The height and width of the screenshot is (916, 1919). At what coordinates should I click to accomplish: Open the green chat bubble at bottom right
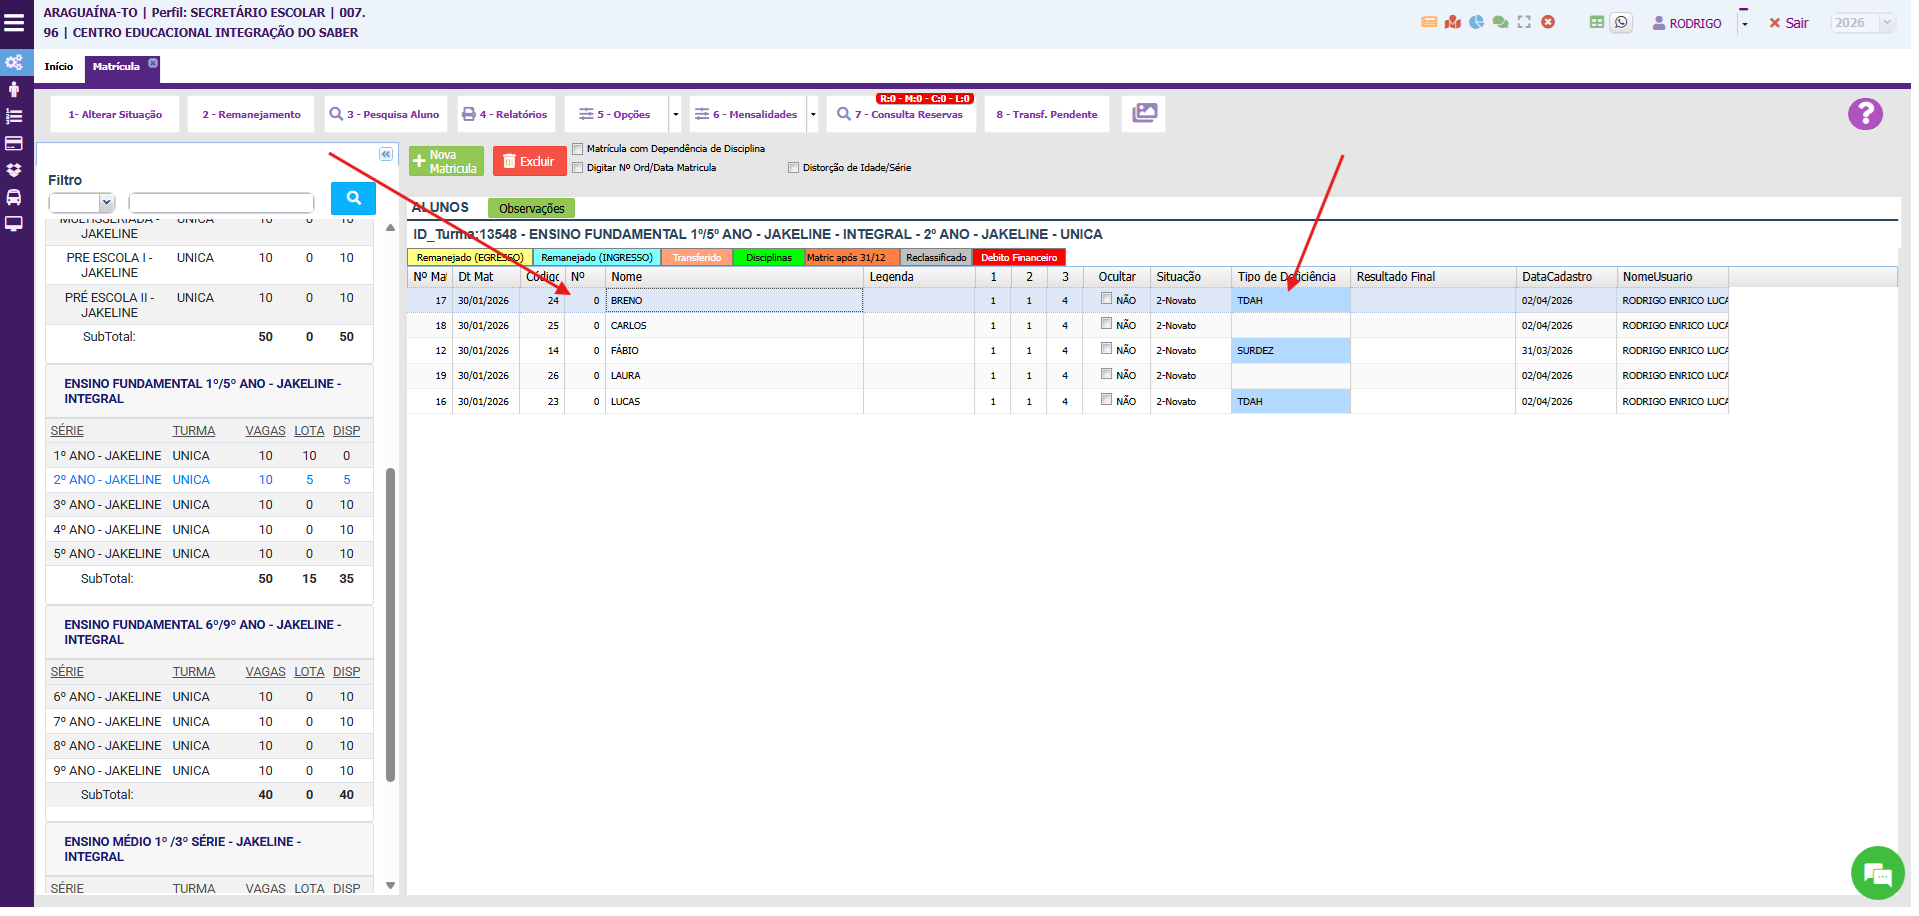point(1877,874)
